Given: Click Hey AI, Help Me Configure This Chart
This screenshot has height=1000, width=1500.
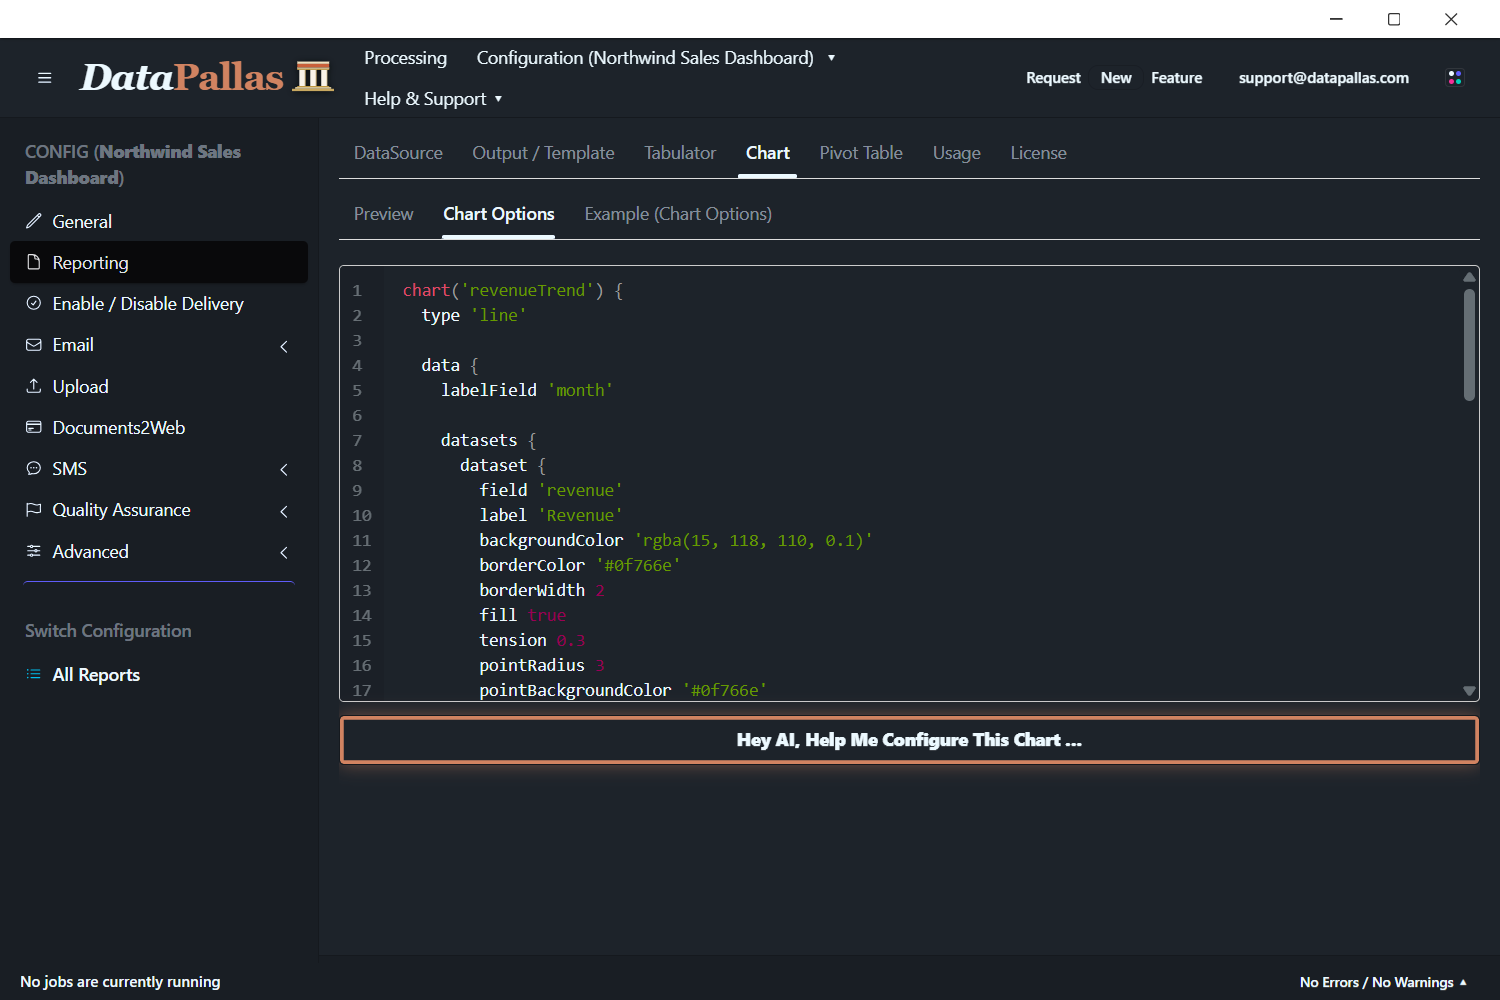Looking at the screenshot, I should 909,740.
